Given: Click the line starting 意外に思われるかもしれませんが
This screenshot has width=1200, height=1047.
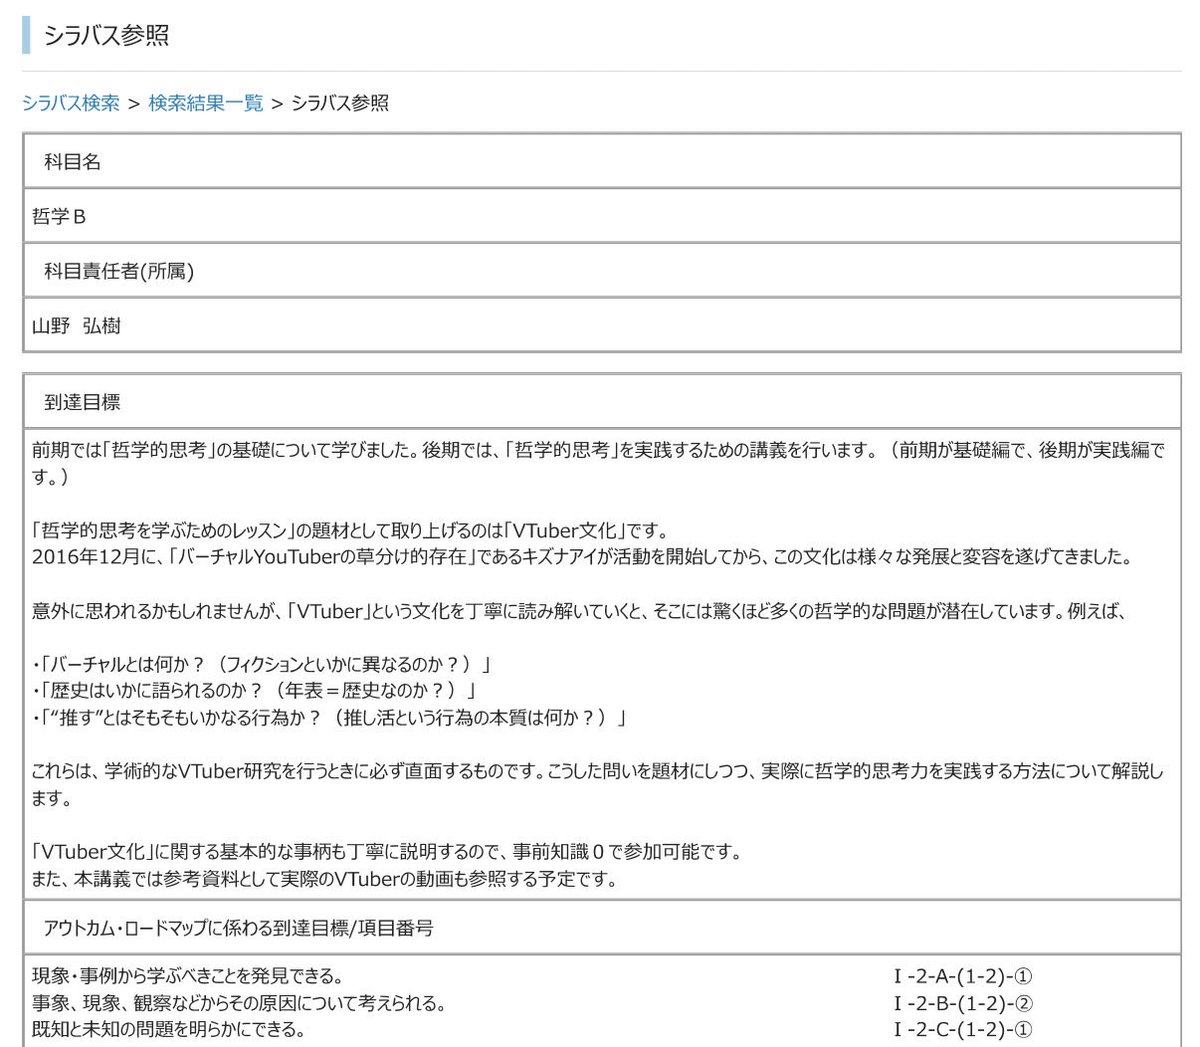Looking at the screenshot, I should (x=579, y=610).
